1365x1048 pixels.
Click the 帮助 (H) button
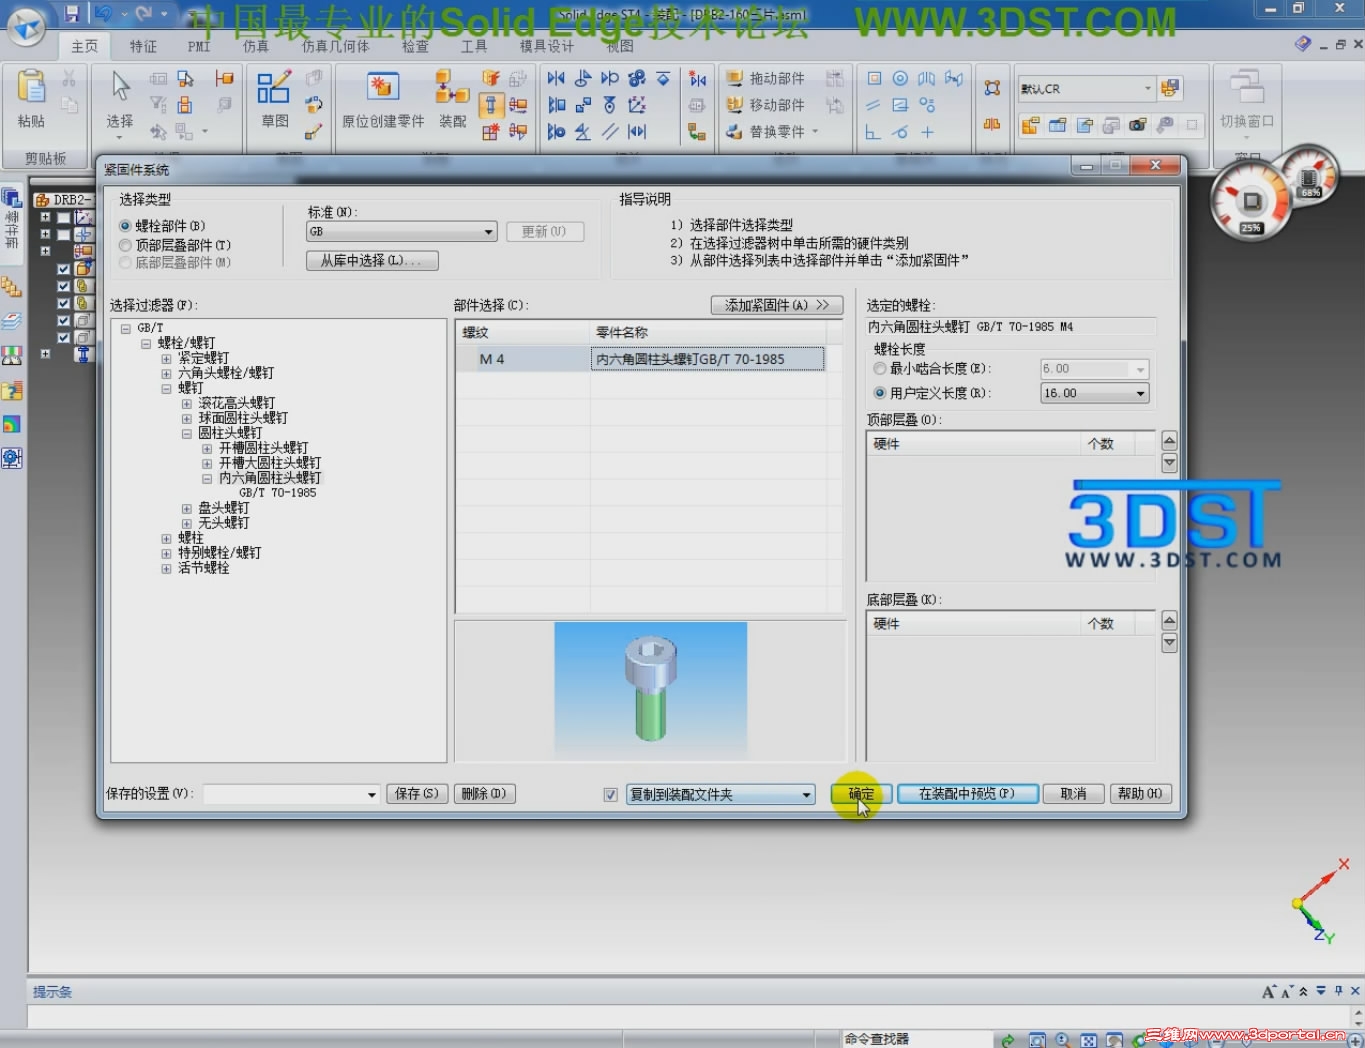(1140, 794)
